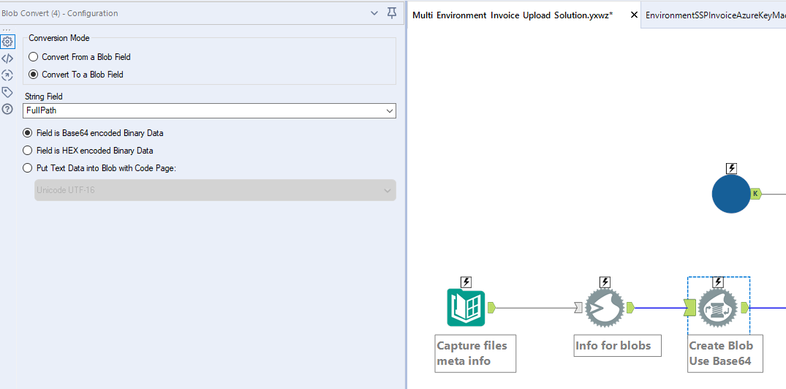Open the XML view icon
The image size is (786, 389).
coord(8,59)
